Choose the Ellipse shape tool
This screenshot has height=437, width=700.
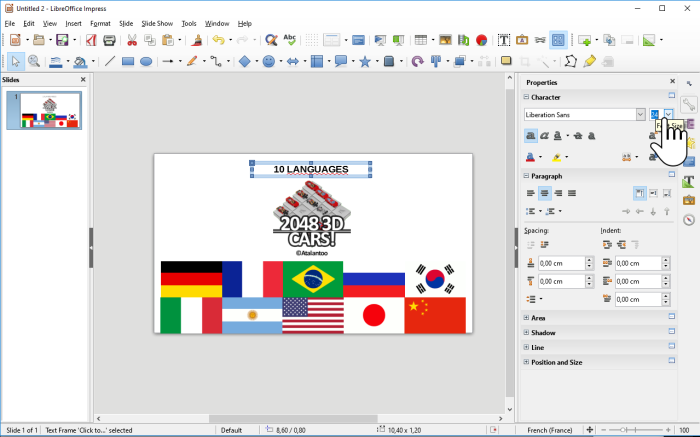pos(146,61)
